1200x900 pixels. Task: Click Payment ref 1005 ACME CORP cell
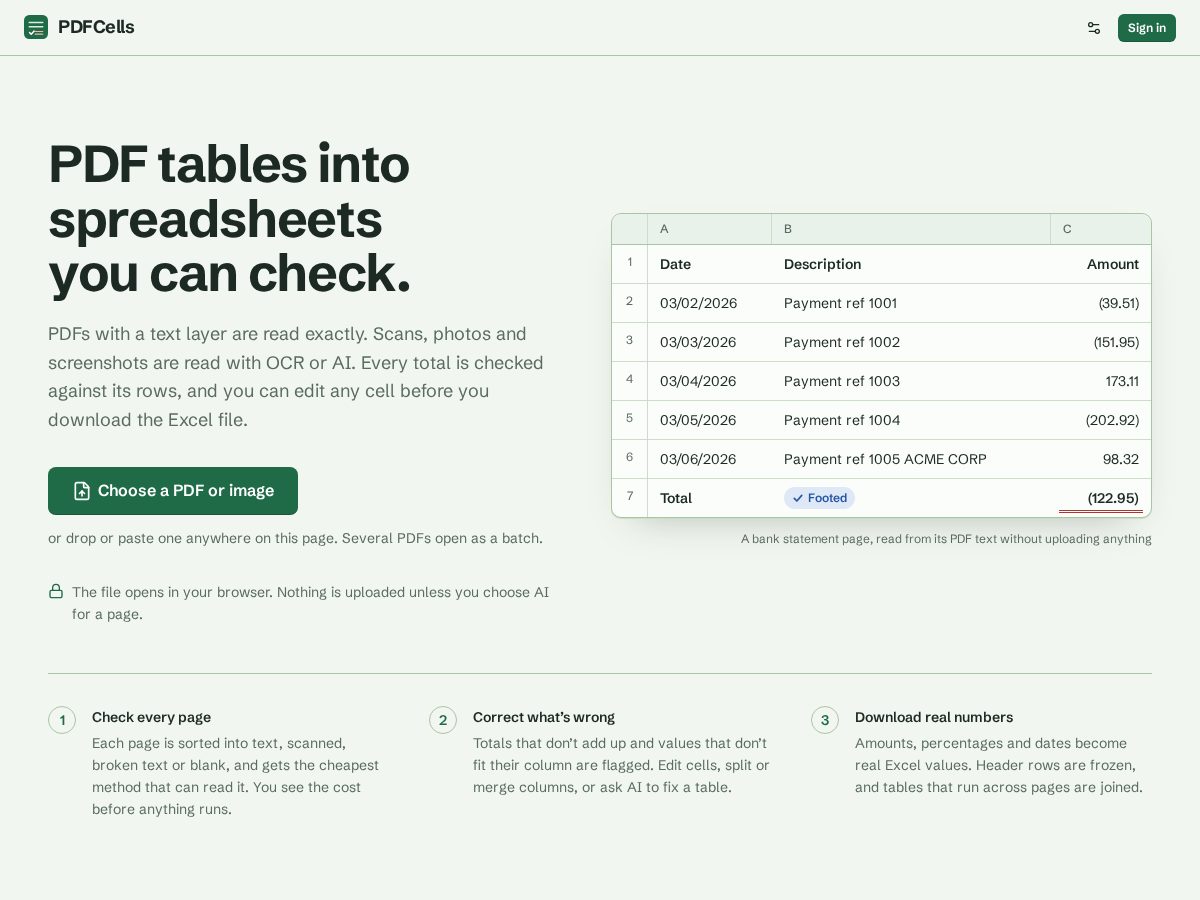click(911, 459)
